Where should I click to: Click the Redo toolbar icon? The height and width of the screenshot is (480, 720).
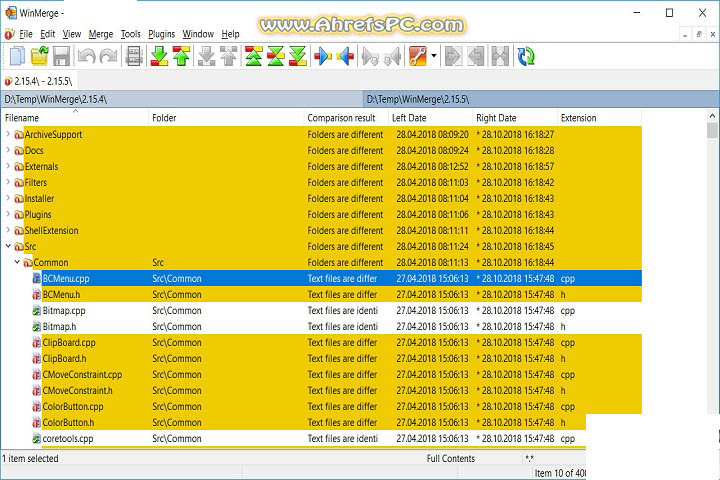pyautogui.click(x=108, y=56)
